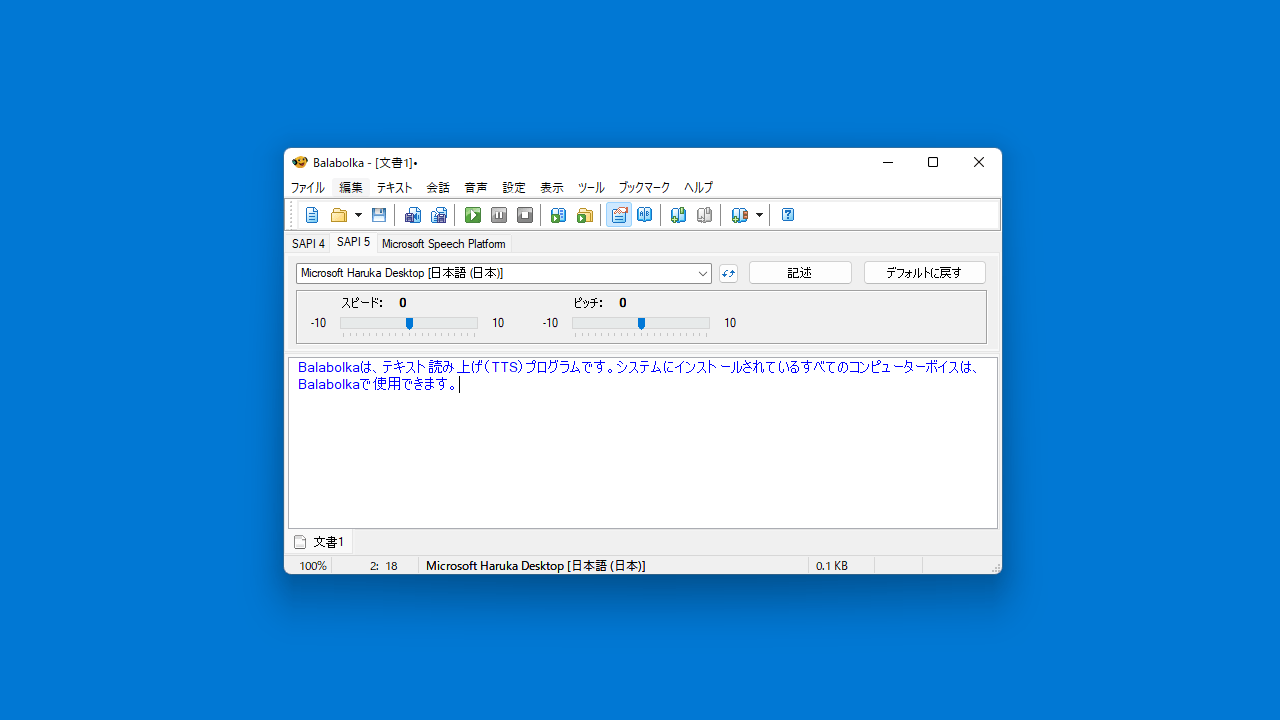Toggle the highlighted spell-check panel icon
The width and height of the screenshot is (1280, 720).
click(x=619, y=215)
